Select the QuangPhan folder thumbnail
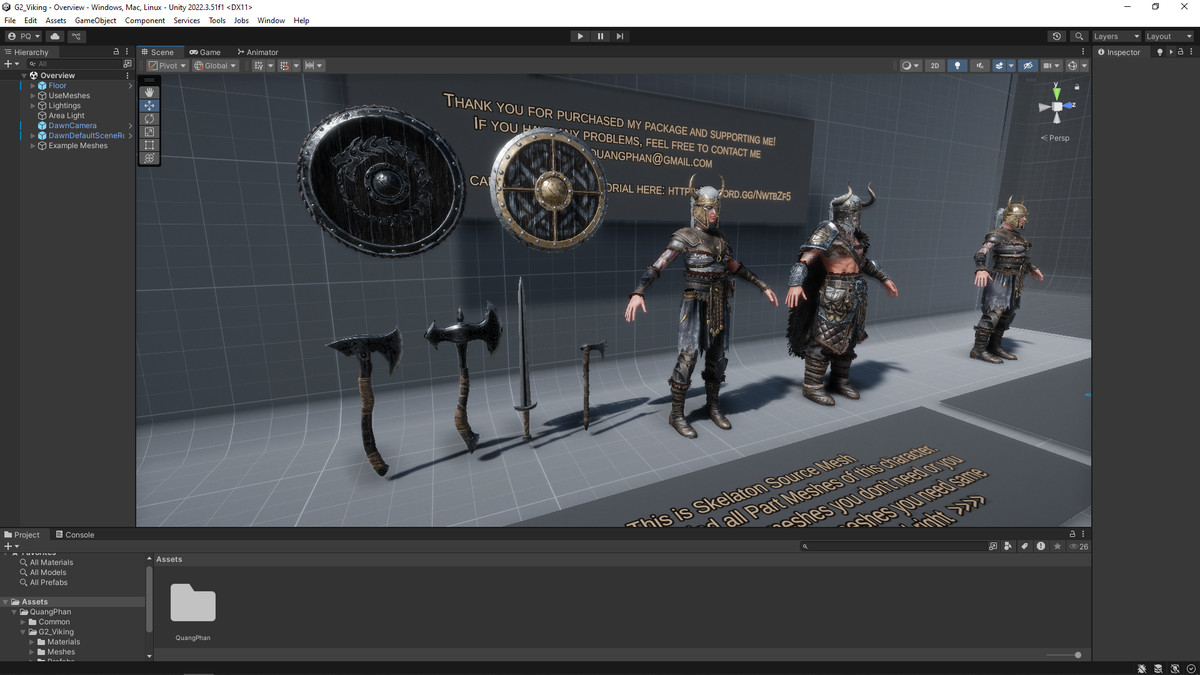Image resolution: width=1200 pixels, height=675 pixels. coord(193,605)
